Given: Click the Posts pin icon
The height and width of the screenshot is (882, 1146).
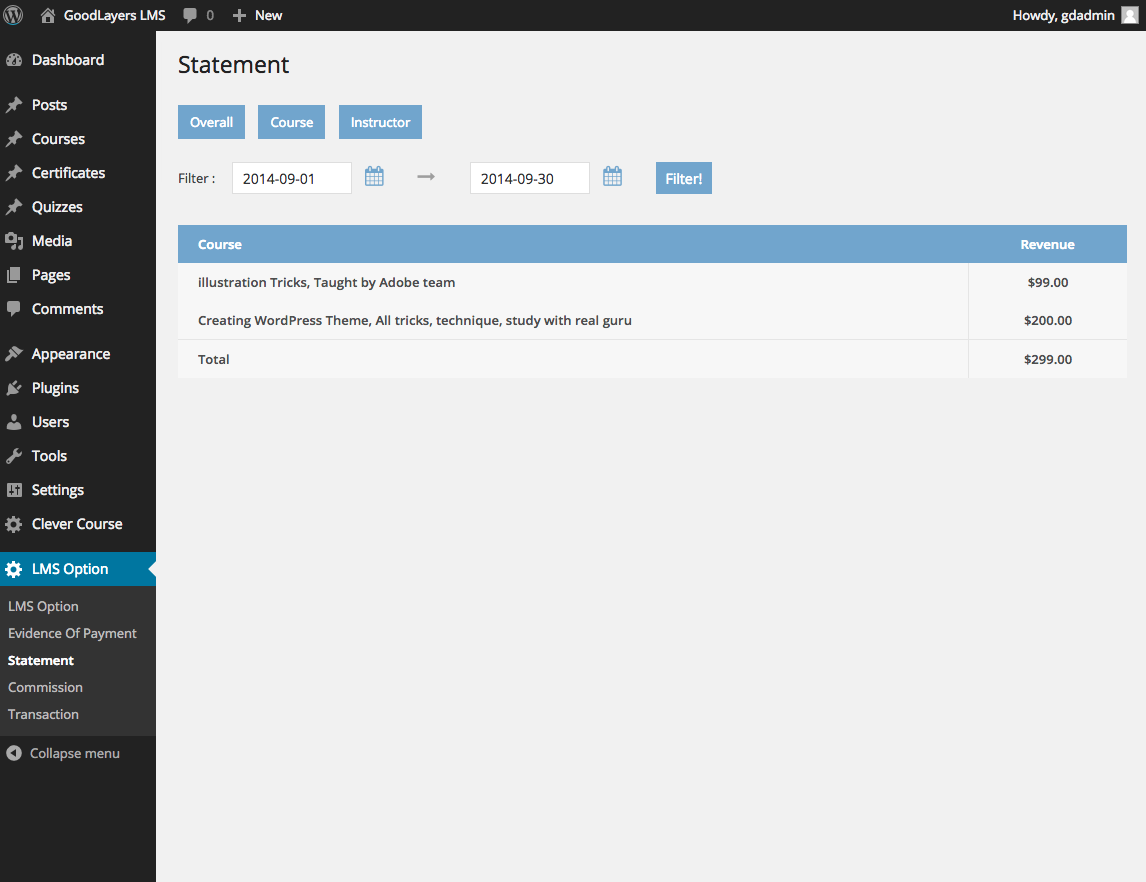Looking at the screenshot, I should pos(14,105).
